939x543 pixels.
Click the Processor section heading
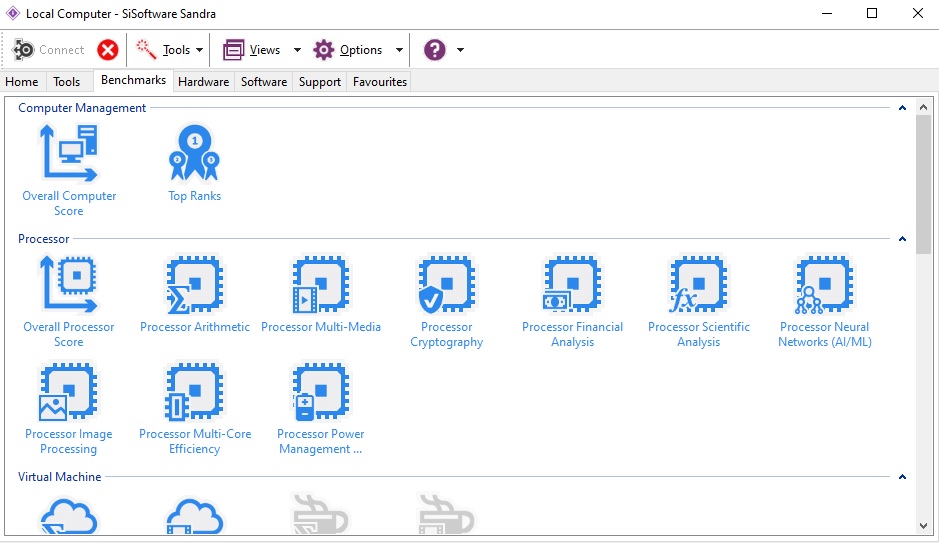pyautogui.click(x=44, y=239)
